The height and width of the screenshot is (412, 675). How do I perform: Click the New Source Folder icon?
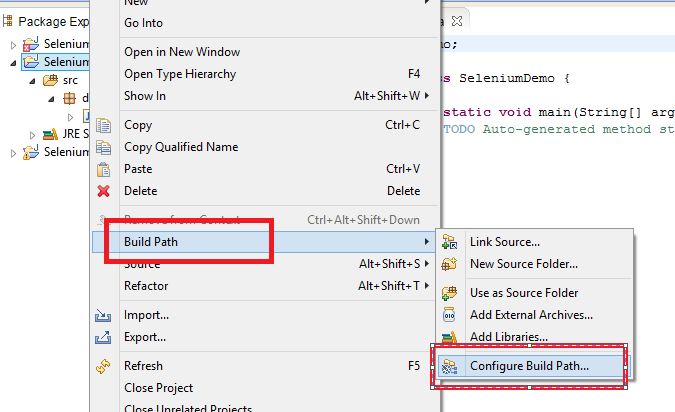point(449,264)
